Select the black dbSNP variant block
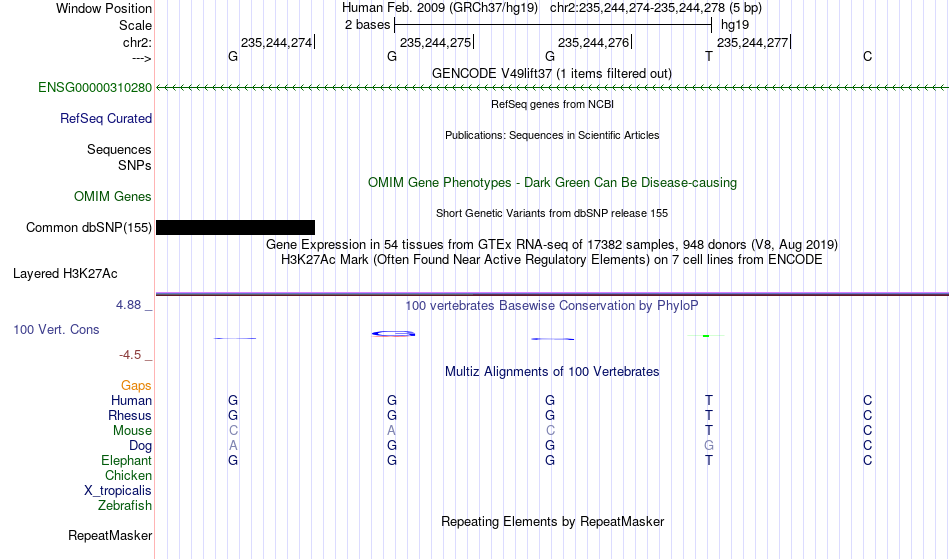 point(236,228)
